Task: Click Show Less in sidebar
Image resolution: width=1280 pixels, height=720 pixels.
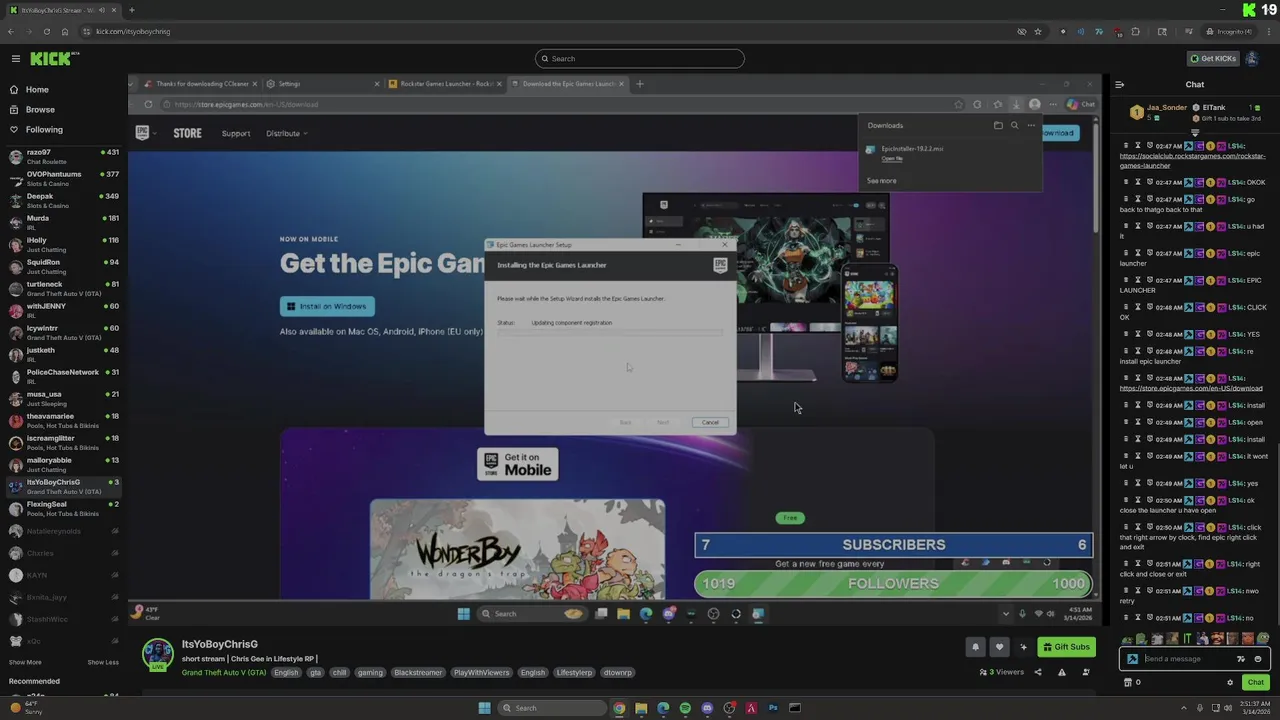Action: [103, 662]
